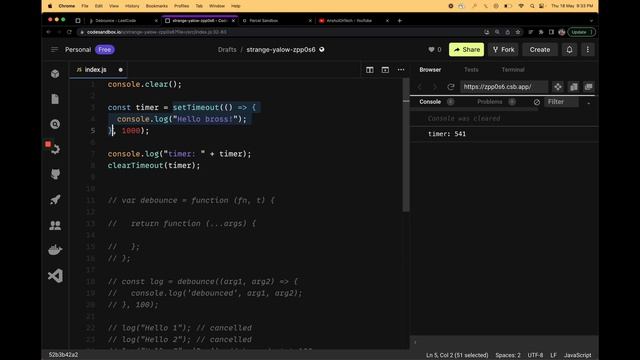Open a new Chrome tab
Viewport: 640px width, 360px height.
point(400,20)
